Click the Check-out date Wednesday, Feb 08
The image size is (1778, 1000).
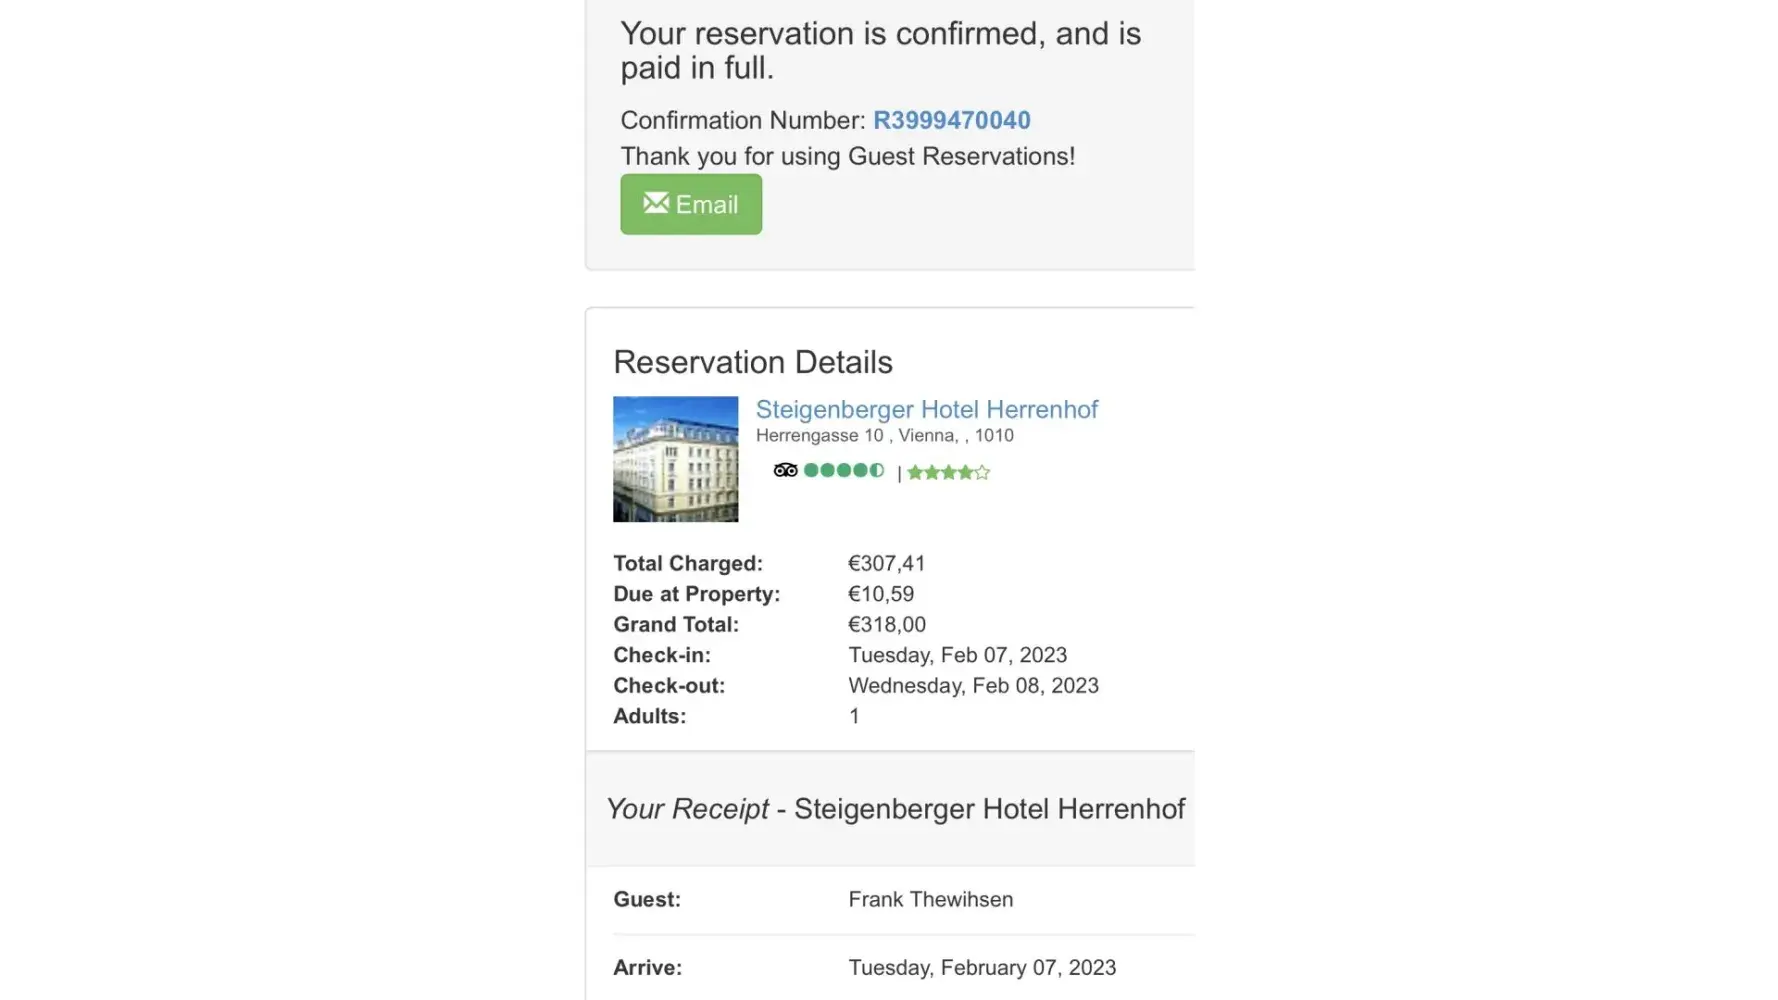(x=973, y=686)
